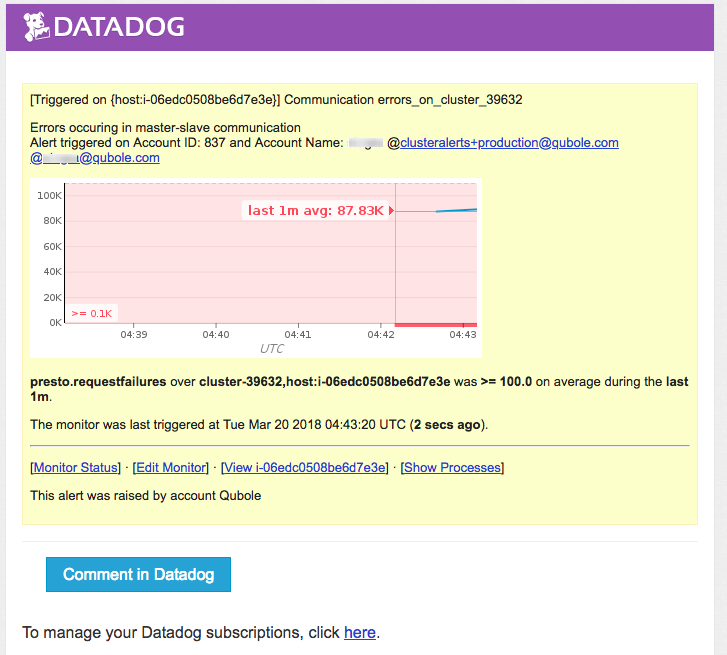
Task: Click the 'presto.requestfailures' metric name
Action: (x=98, y=382)
